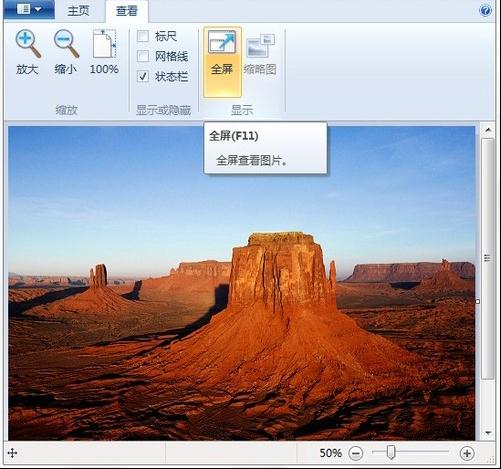
Task: Switch to the 主页 Home tab
Action: click(79, 11)
